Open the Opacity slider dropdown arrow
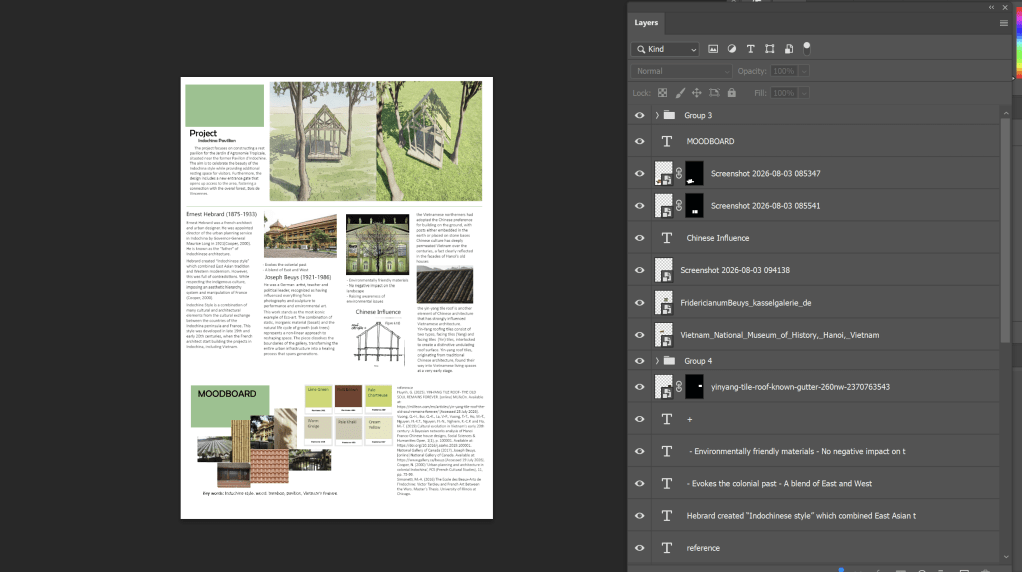This screenshot has height=572, width=1022. point(804,71)
